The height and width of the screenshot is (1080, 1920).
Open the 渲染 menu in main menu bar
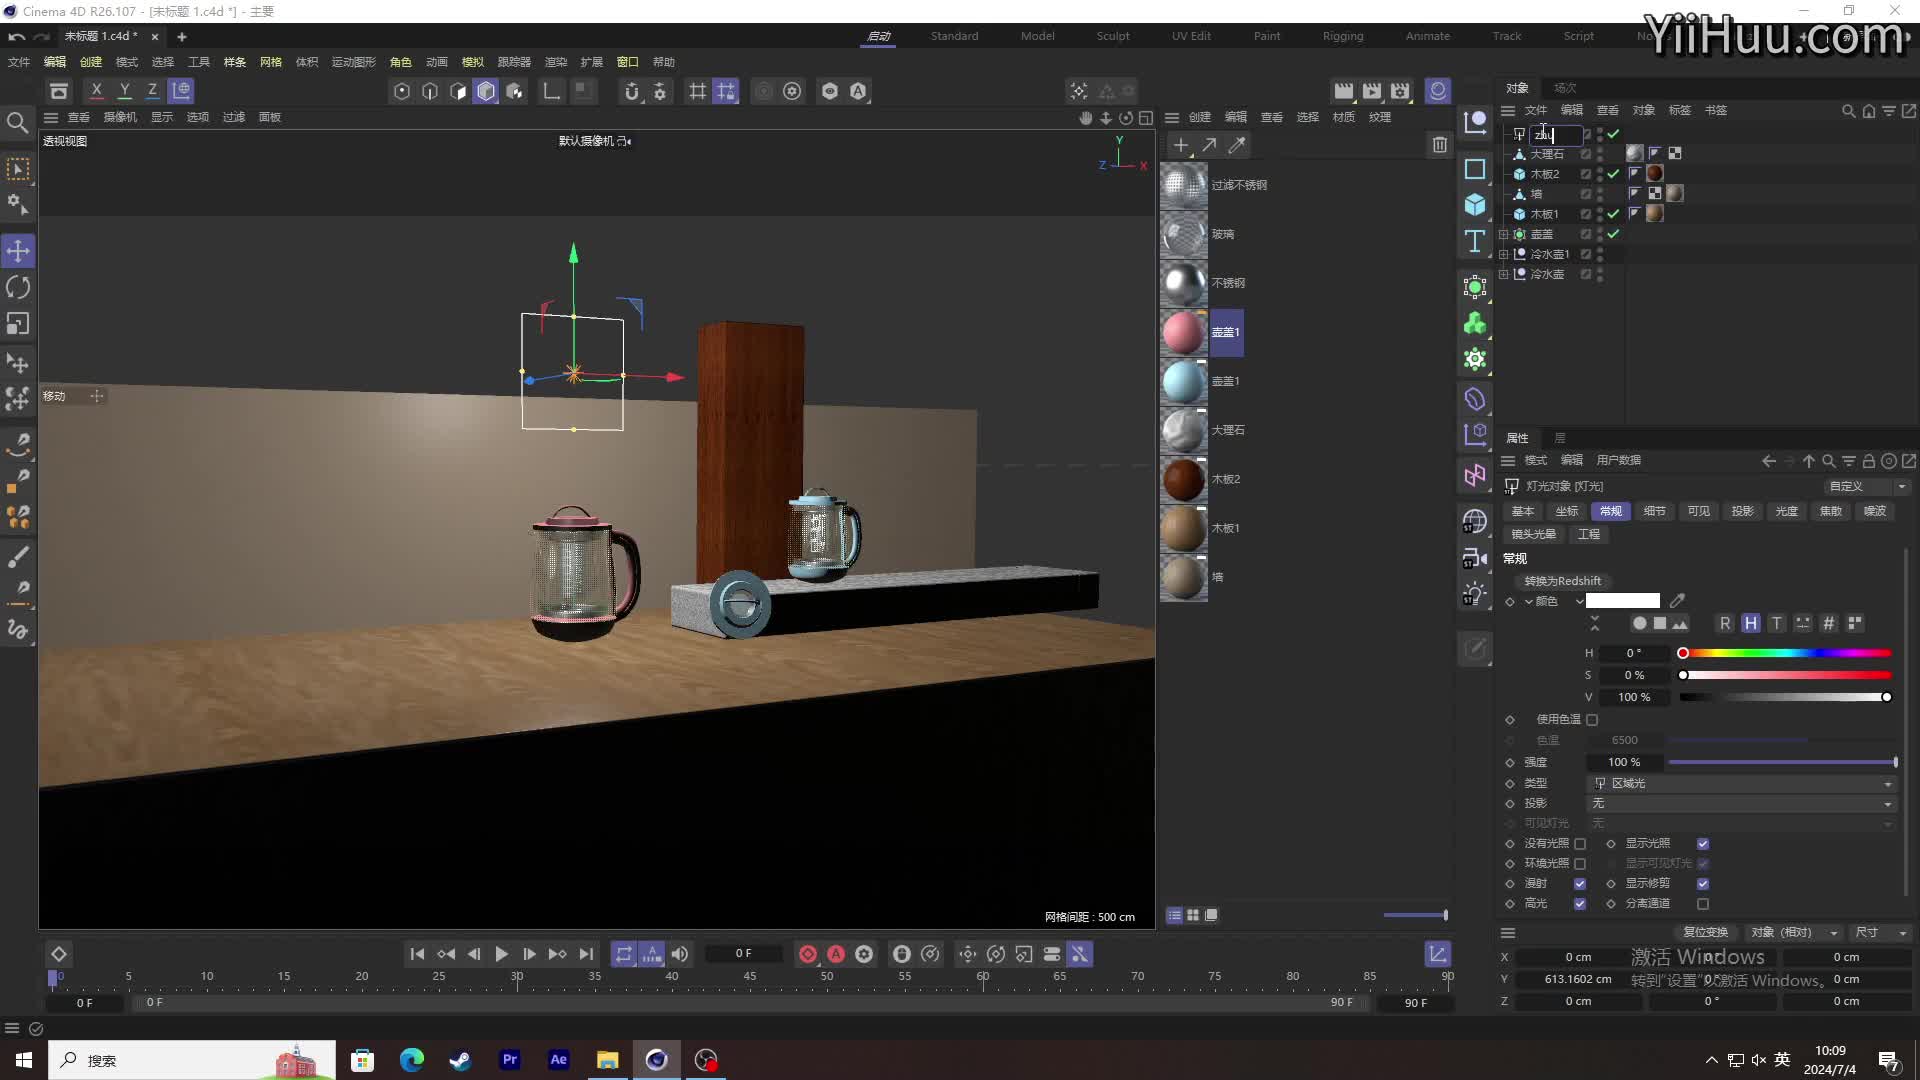(555, 62)
